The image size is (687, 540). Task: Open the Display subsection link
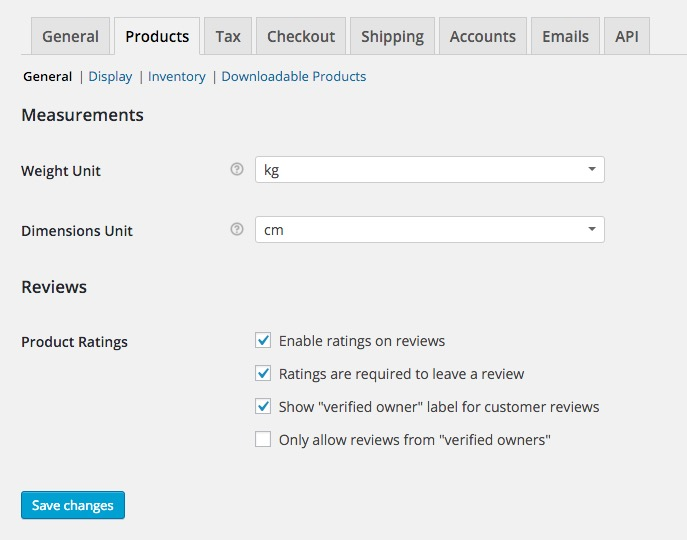[x=110, y=76]
